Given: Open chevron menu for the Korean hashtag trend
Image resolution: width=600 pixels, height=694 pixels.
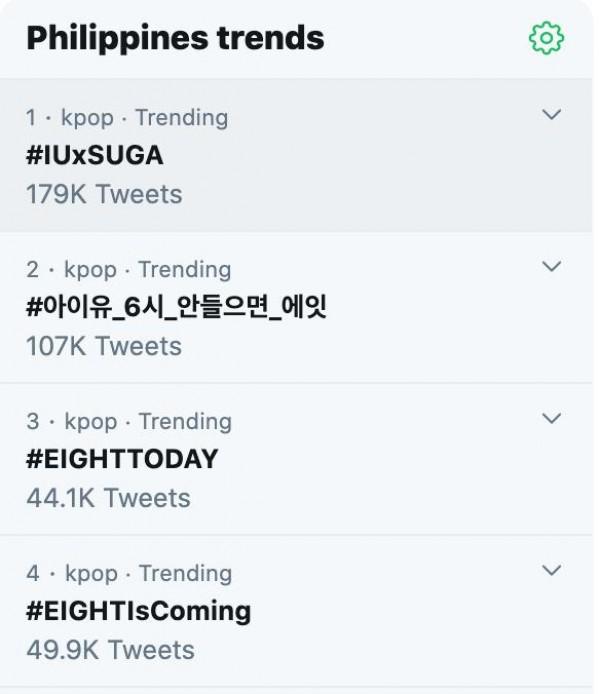Looking at the screenshot, I should (551, 266).
